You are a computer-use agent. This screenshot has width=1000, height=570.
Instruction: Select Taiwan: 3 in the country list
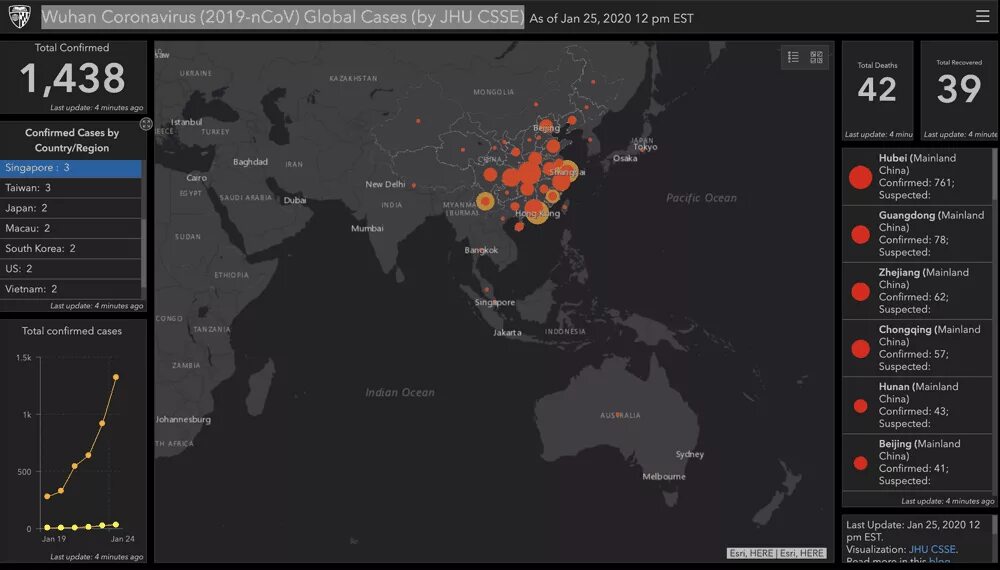[71, 187]
